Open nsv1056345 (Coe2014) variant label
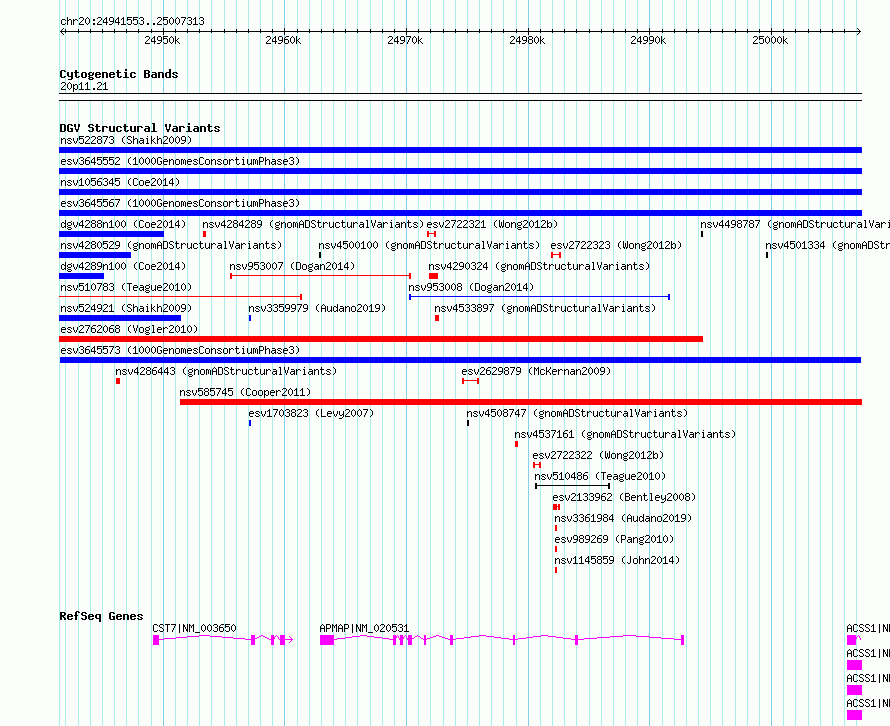Screen dimensions: 890x726 [120, 182]
